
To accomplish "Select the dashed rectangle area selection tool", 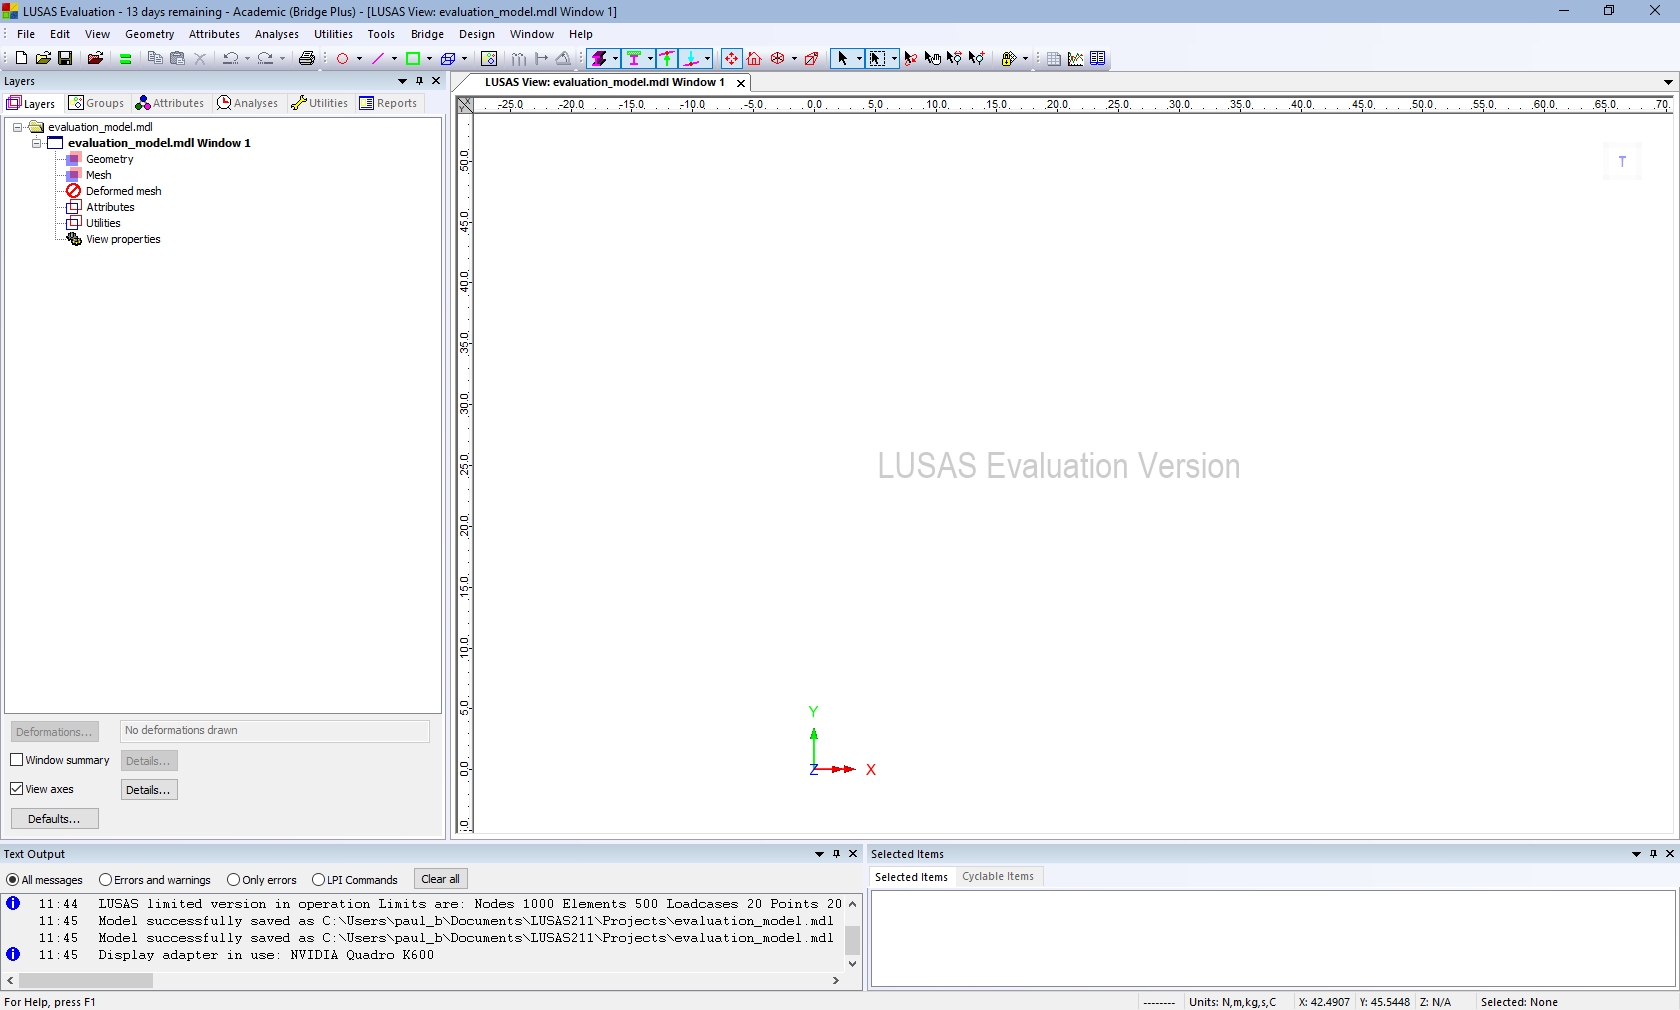I will coord(877,59).
